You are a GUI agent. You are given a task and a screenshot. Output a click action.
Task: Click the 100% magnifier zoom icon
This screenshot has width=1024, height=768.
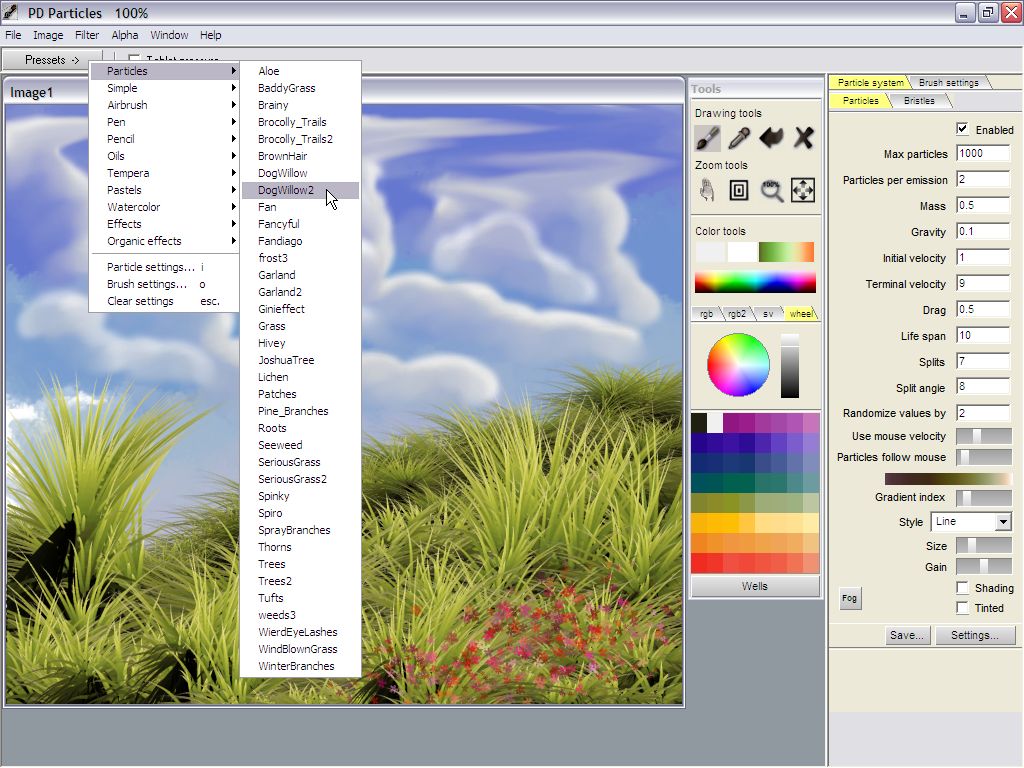tap(771, 190)
